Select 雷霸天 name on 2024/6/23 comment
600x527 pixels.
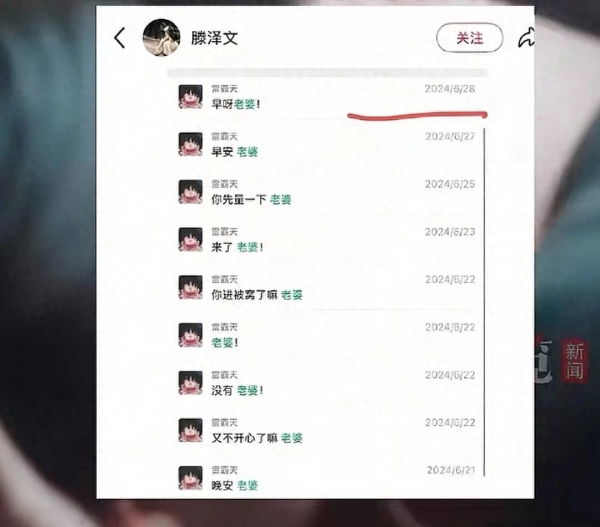[x=225, y=232]
